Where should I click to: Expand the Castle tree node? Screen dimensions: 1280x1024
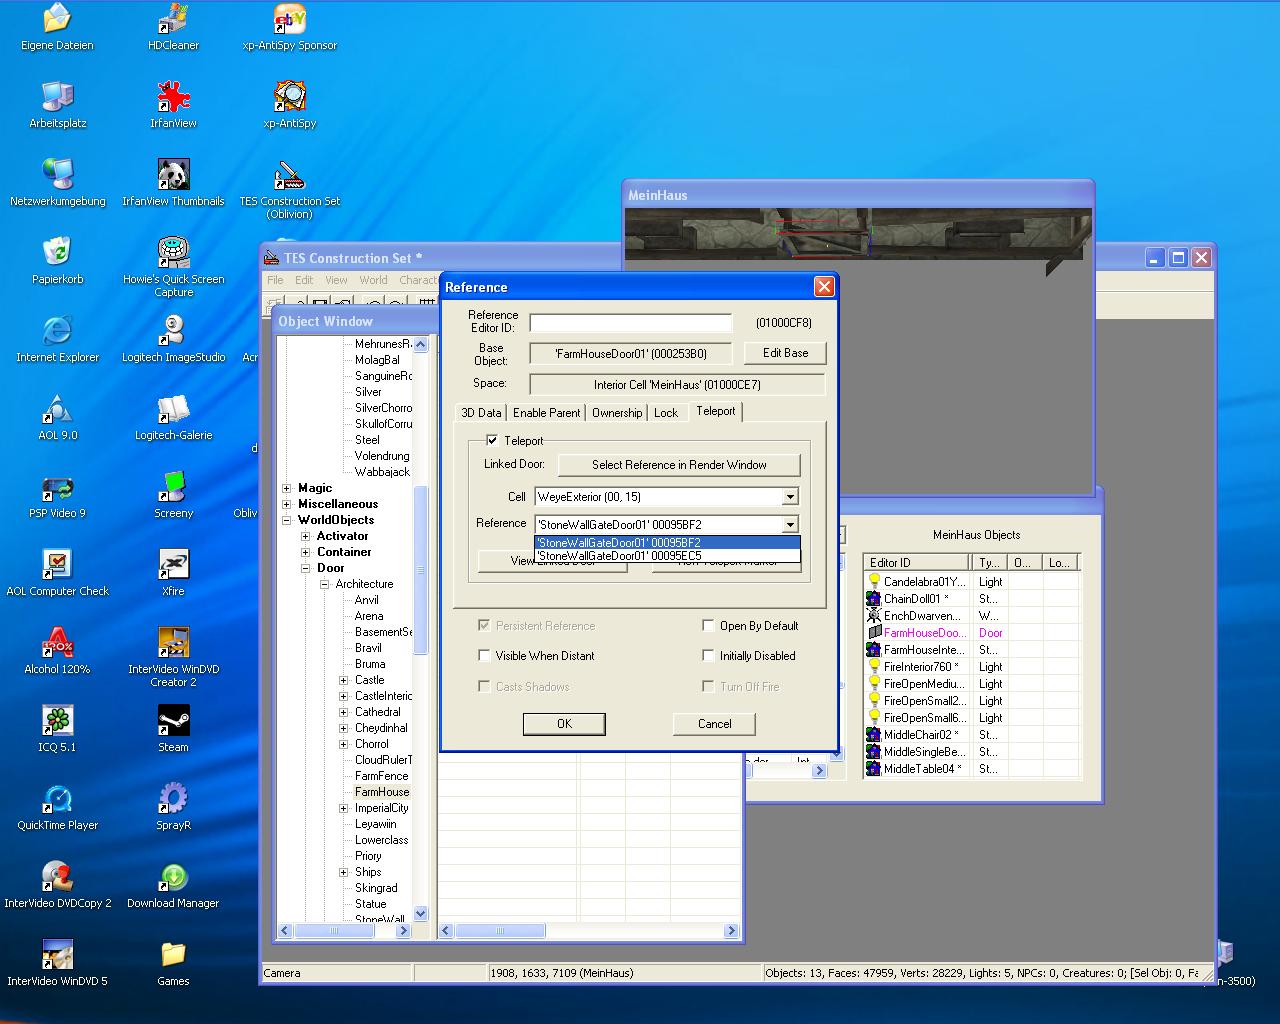[x=344, y=680]
